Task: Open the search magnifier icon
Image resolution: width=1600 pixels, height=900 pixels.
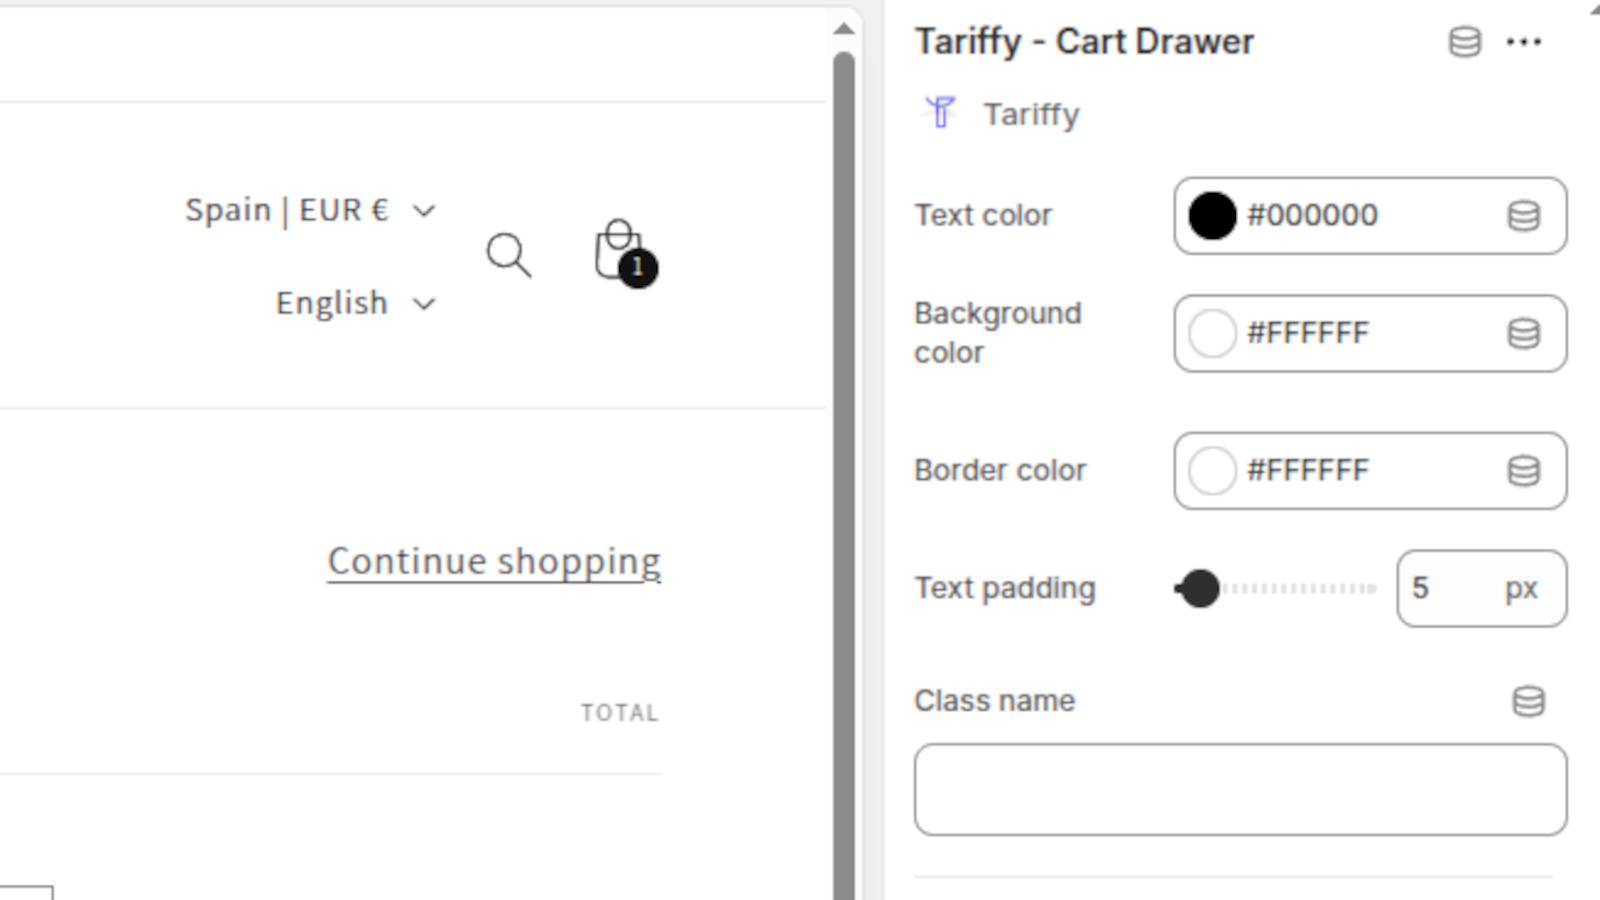Action: coord(509,255)
